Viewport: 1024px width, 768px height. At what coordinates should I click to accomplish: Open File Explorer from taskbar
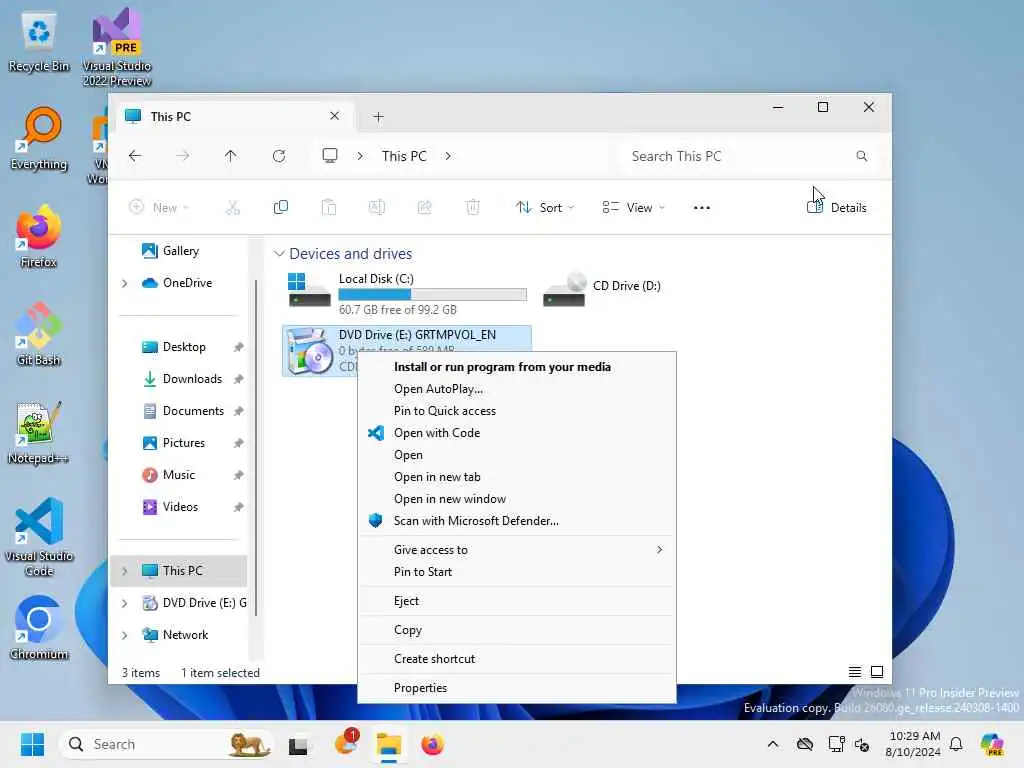coord(389,744)
